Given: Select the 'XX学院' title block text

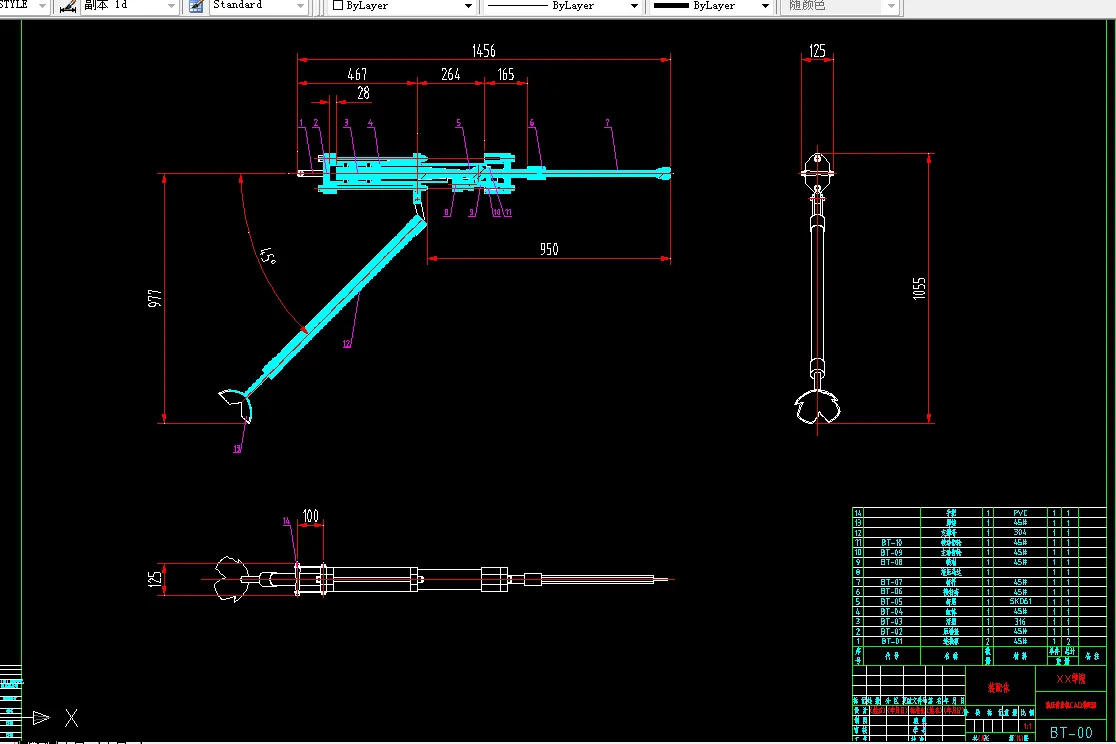Looking at the screenshot, I should (x=1070, y=678).
